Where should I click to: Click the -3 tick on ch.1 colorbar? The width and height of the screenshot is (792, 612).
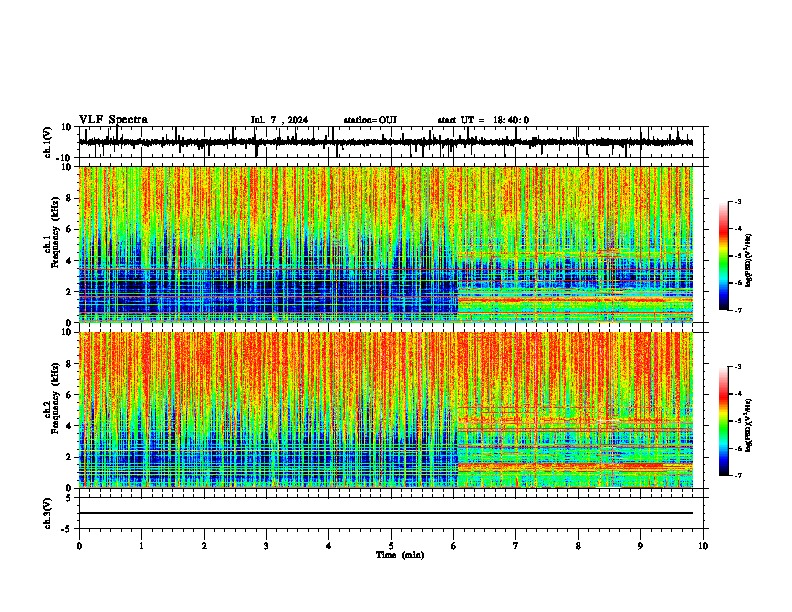[x=737, y=202]
